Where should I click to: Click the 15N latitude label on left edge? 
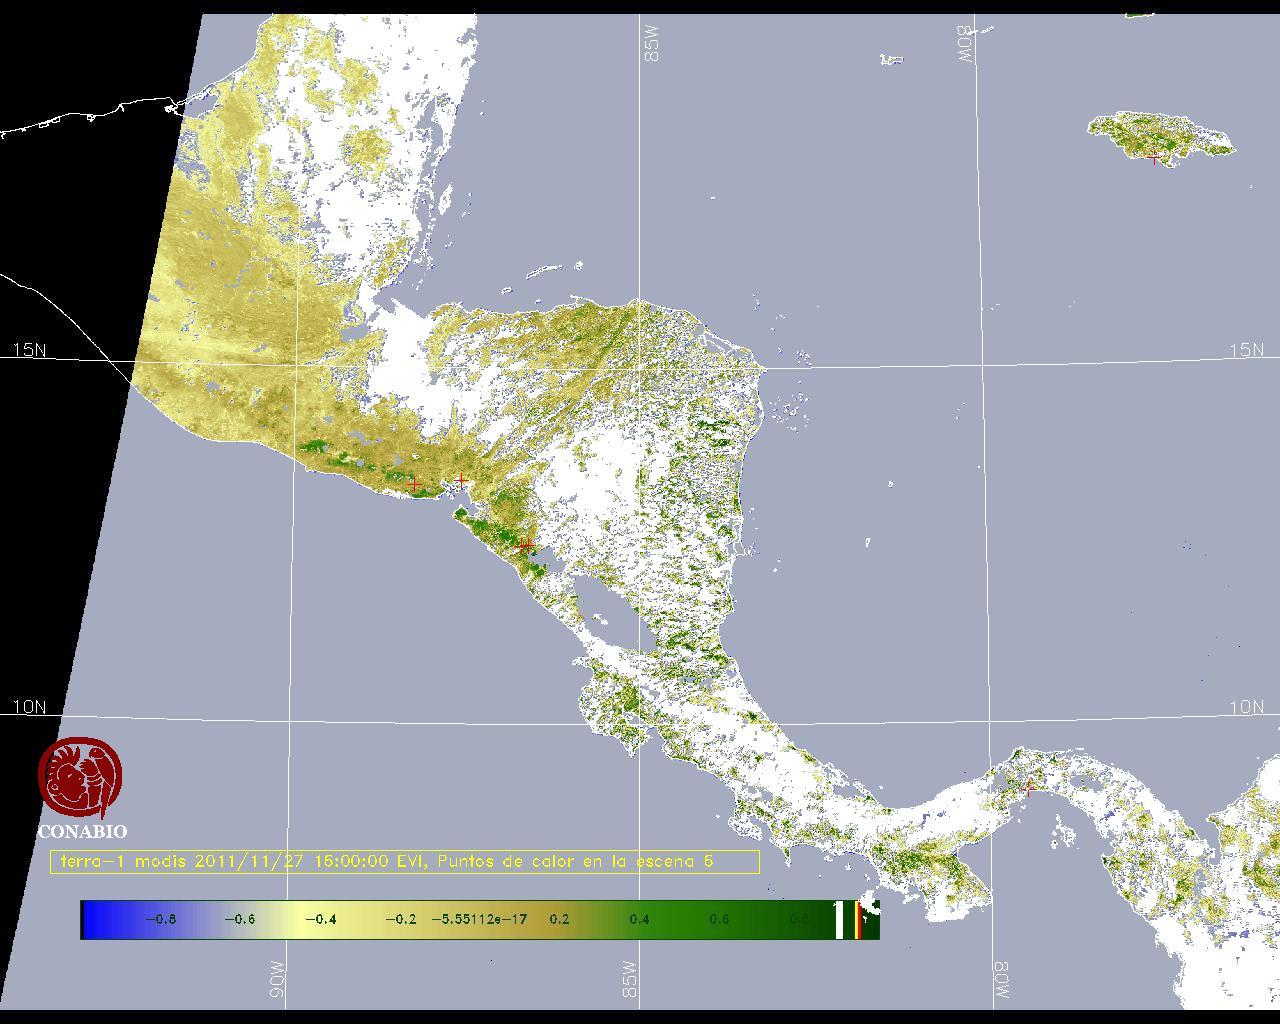29,350
